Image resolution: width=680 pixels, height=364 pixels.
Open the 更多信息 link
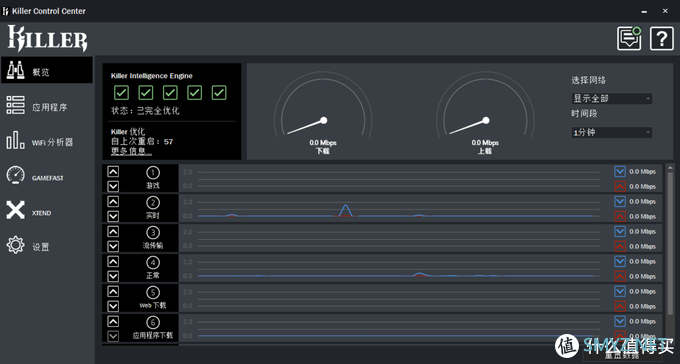(131, 151)
